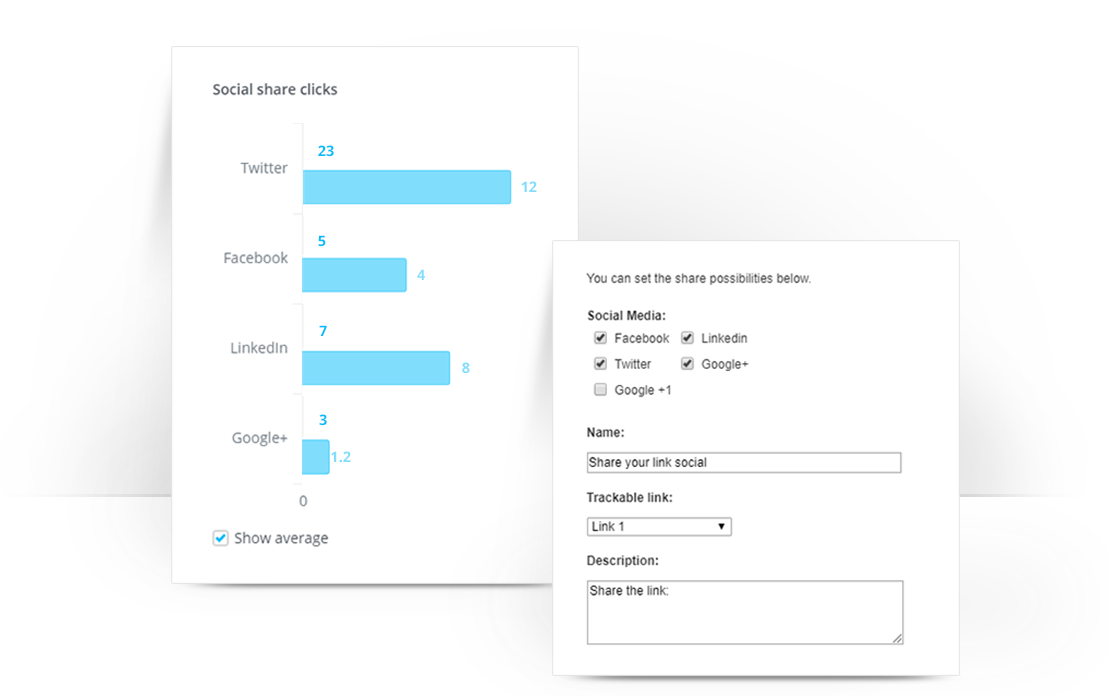Click inside the Description text area
This screenshot has height=696, width=1110.
click(745, 612)
